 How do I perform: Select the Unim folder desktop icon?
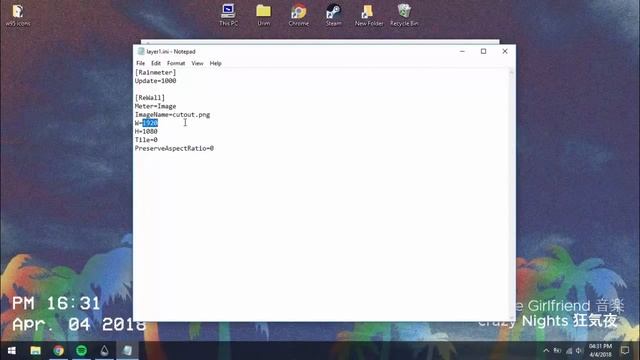pyautogui.click(x=264, y=15)
